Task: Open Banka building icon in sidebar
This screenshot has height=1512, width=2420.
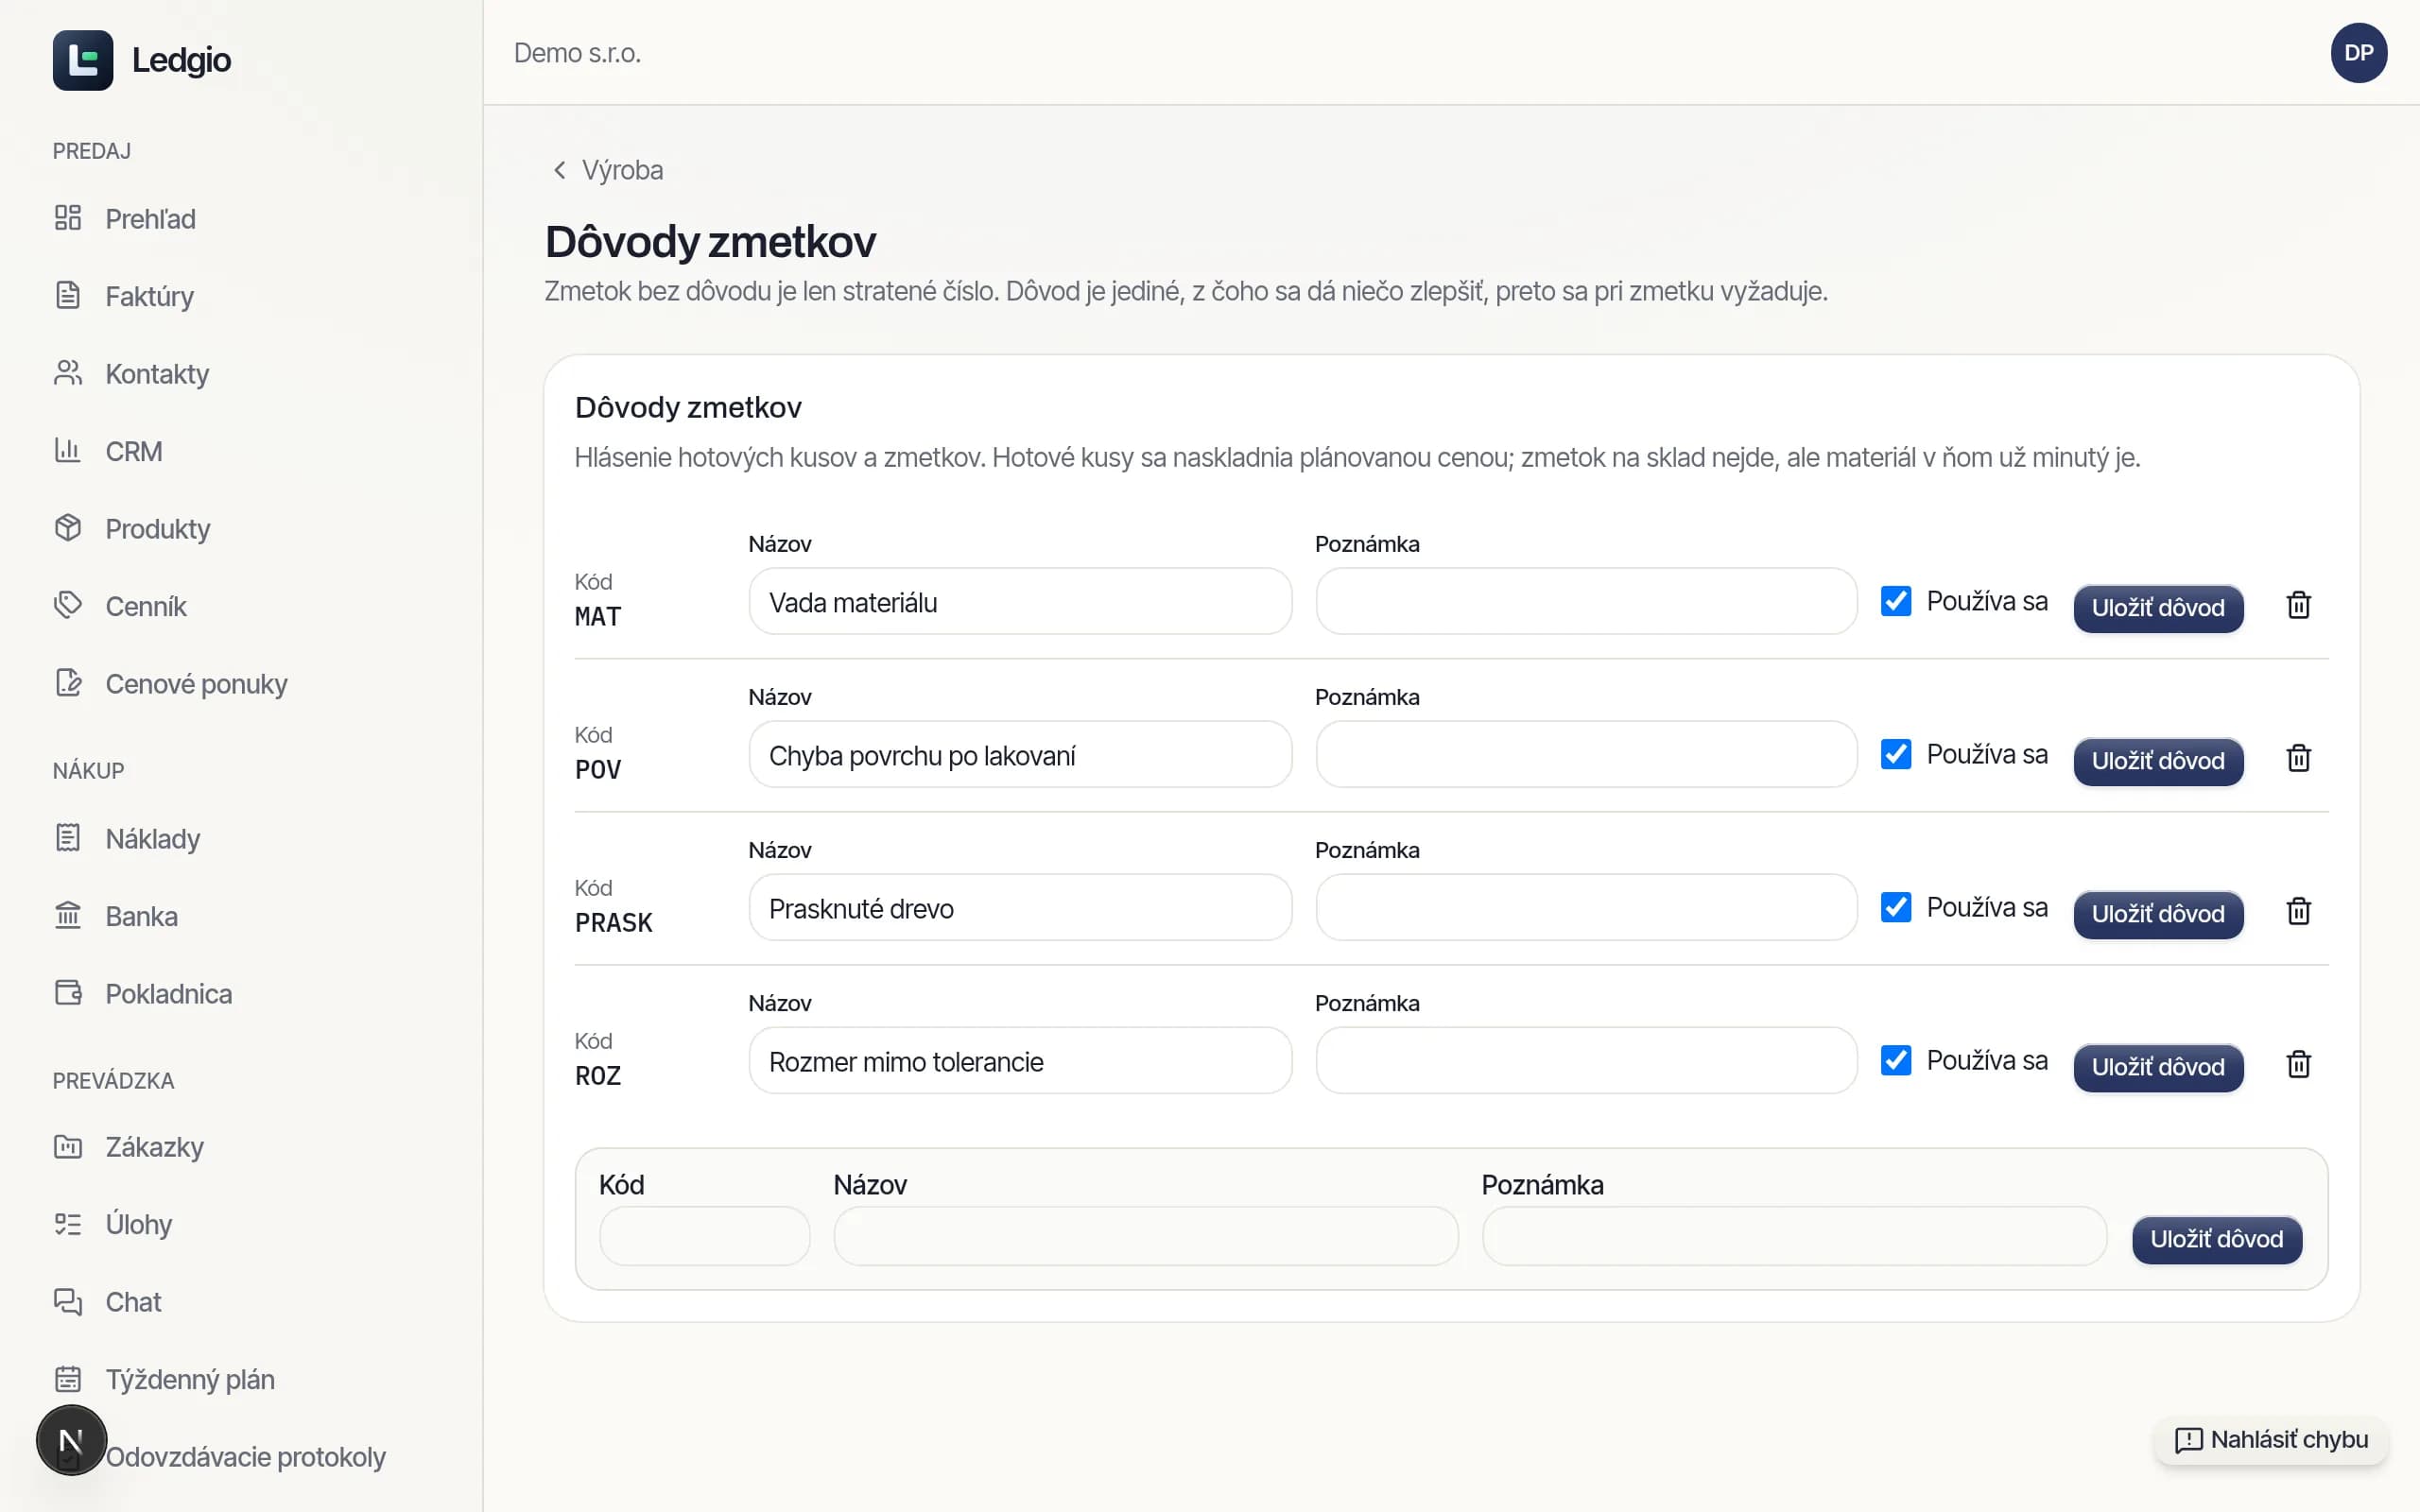Action: coord(68,916)
